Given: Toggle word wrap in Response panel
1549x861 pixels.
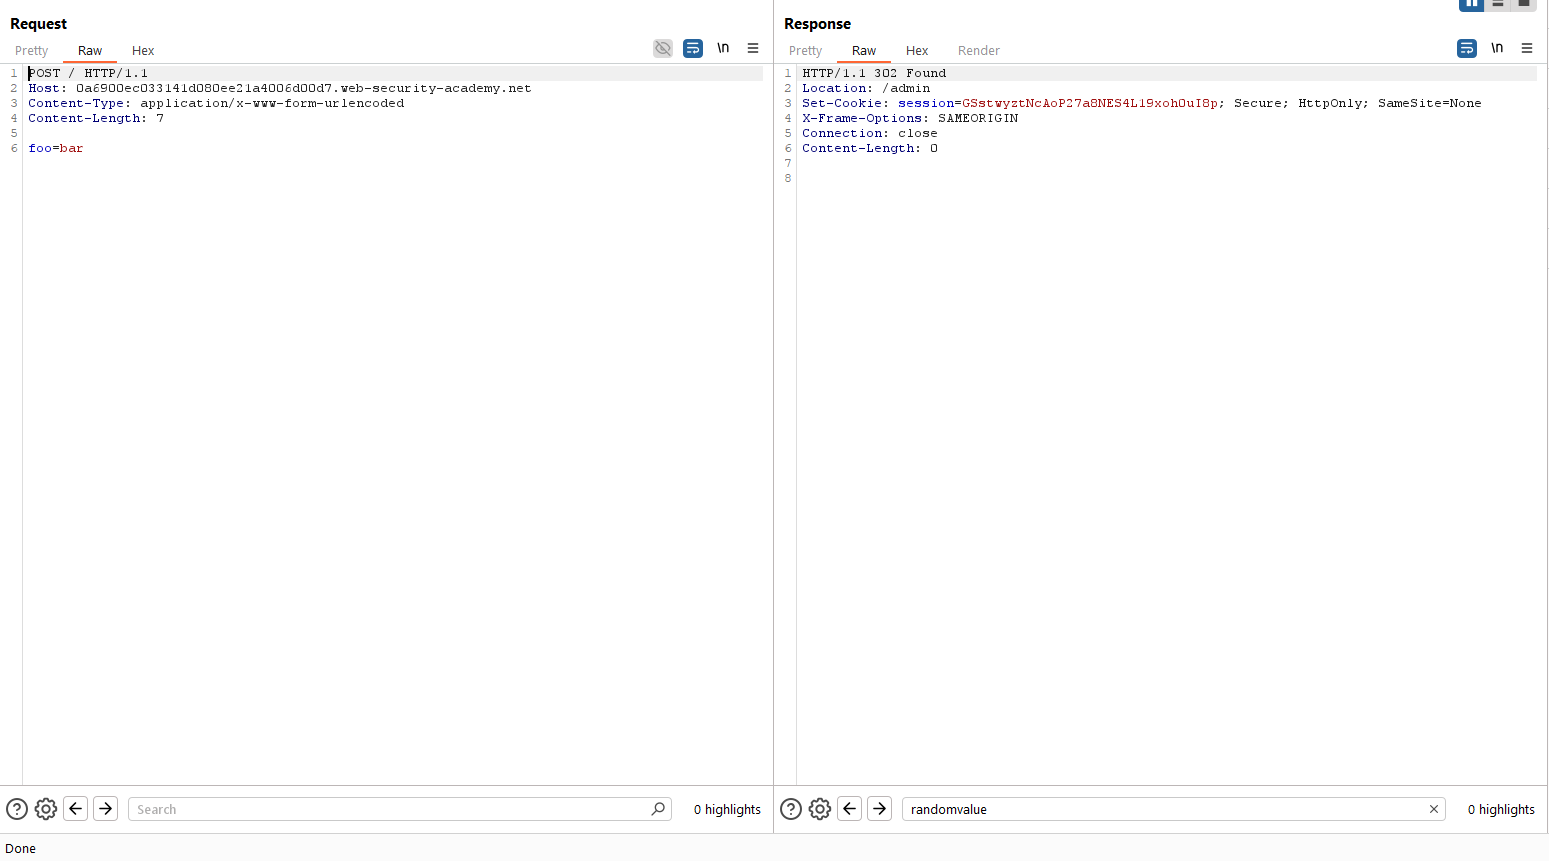Looking at the screenshot, I should pos(1467,48).
